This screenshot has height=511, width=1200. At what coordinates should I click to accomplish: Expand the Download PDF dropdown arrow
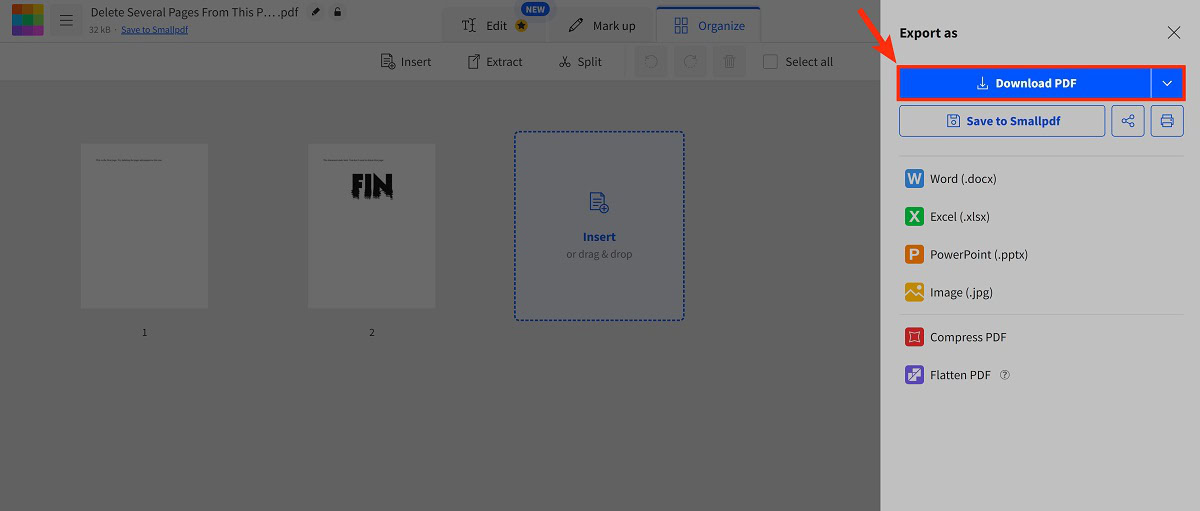coord(1167,84)
